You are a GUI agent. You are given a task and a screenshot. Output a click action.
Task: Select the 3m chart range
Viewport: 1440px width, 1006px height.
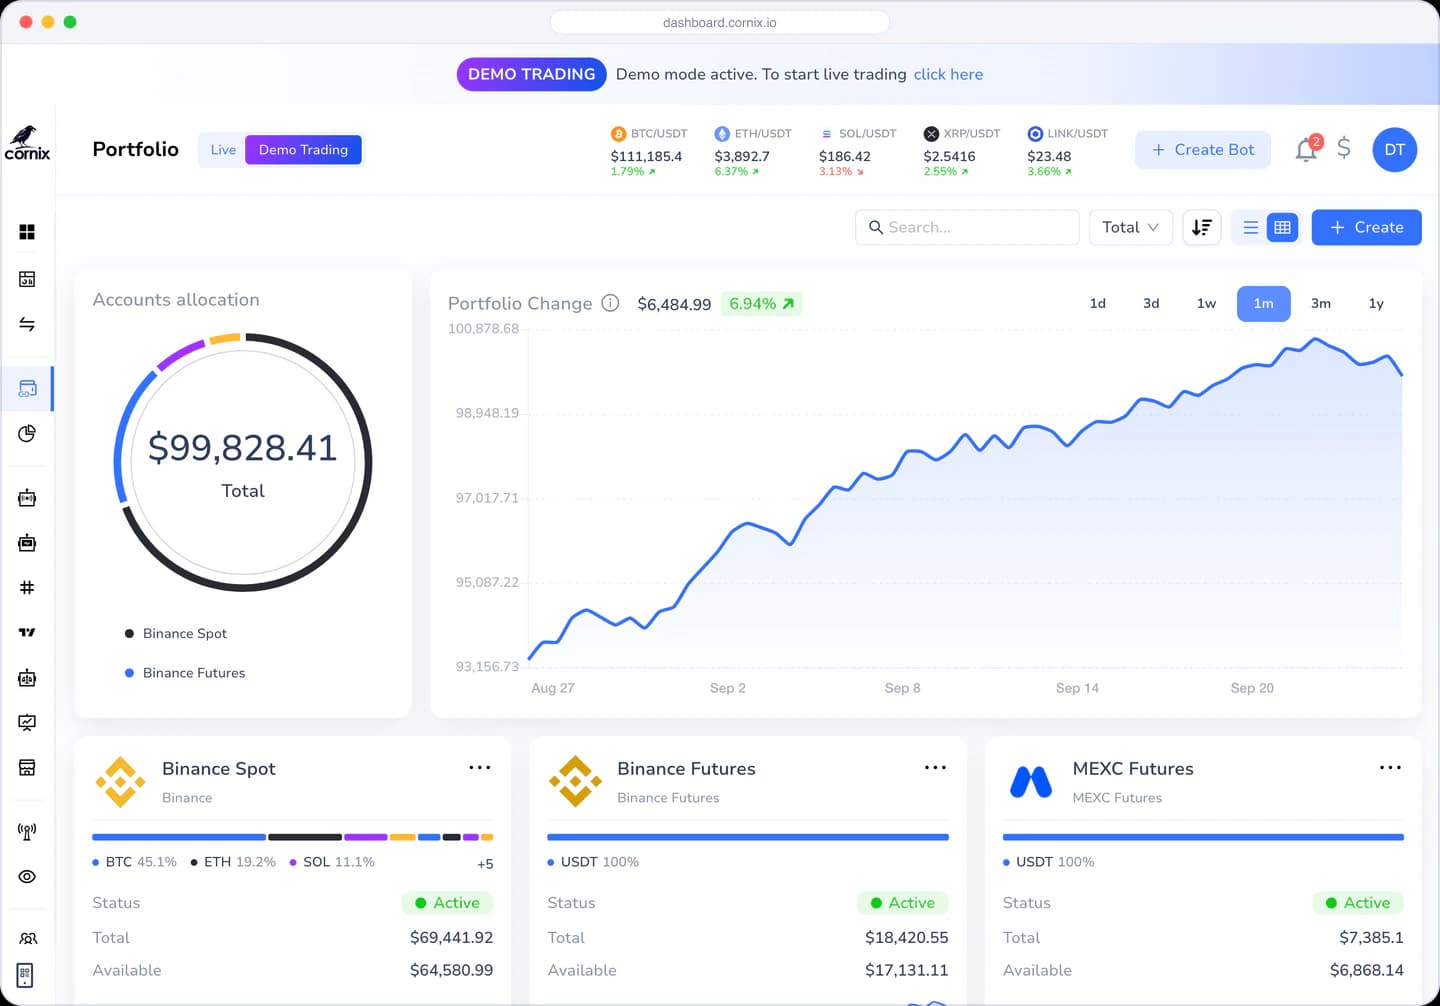1320,303
